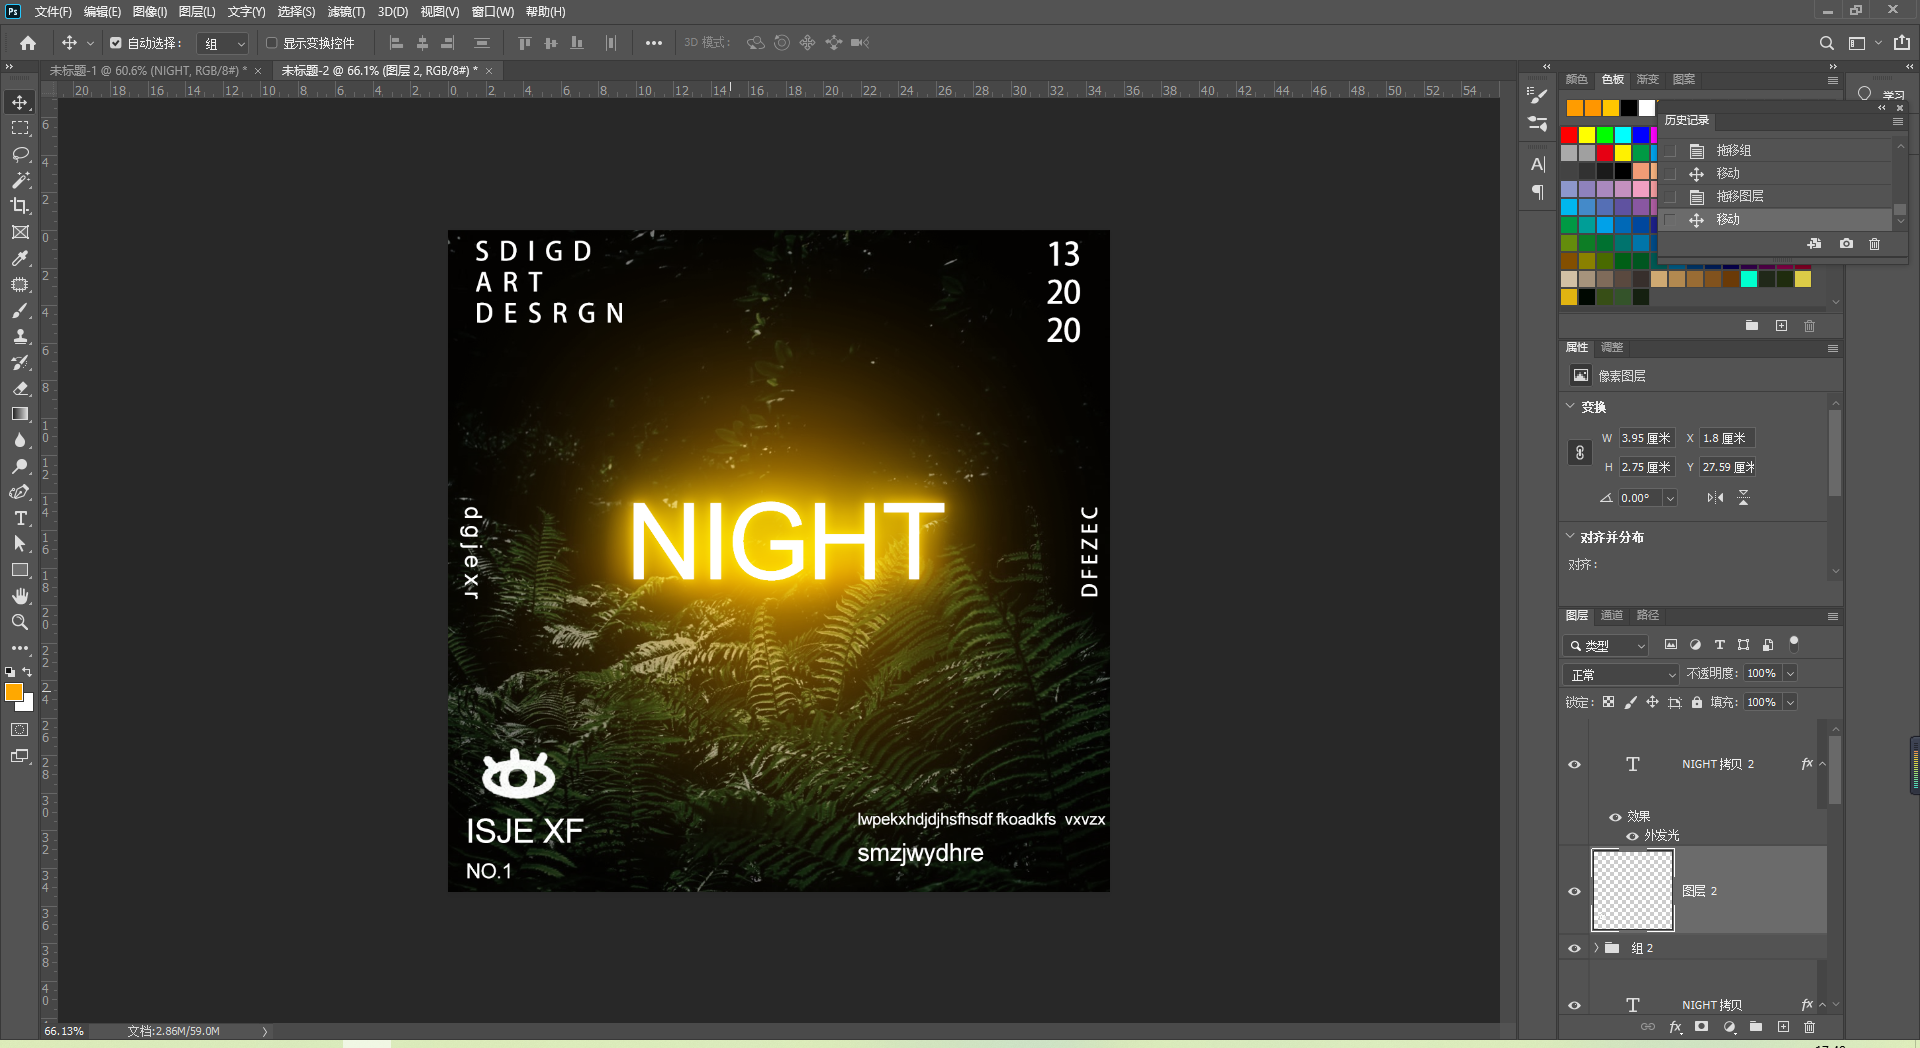Collapse the 变换 section
The height and width of the screenshot is (1048, 1920).
(1570, 406)
